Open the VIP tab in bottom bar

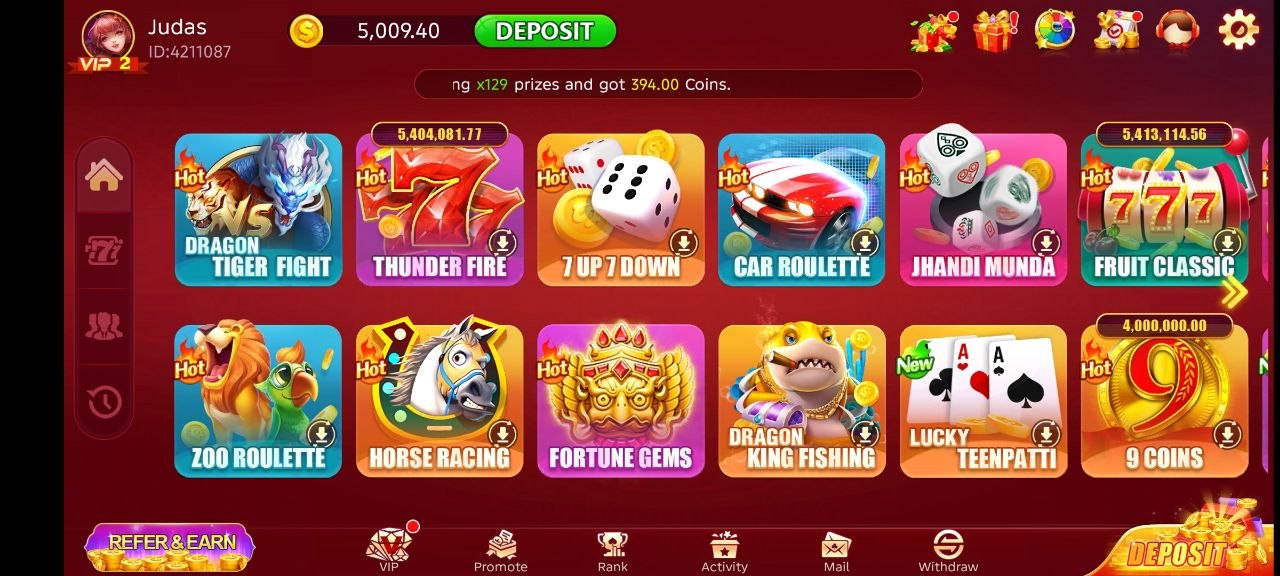(x=389, y=550)
